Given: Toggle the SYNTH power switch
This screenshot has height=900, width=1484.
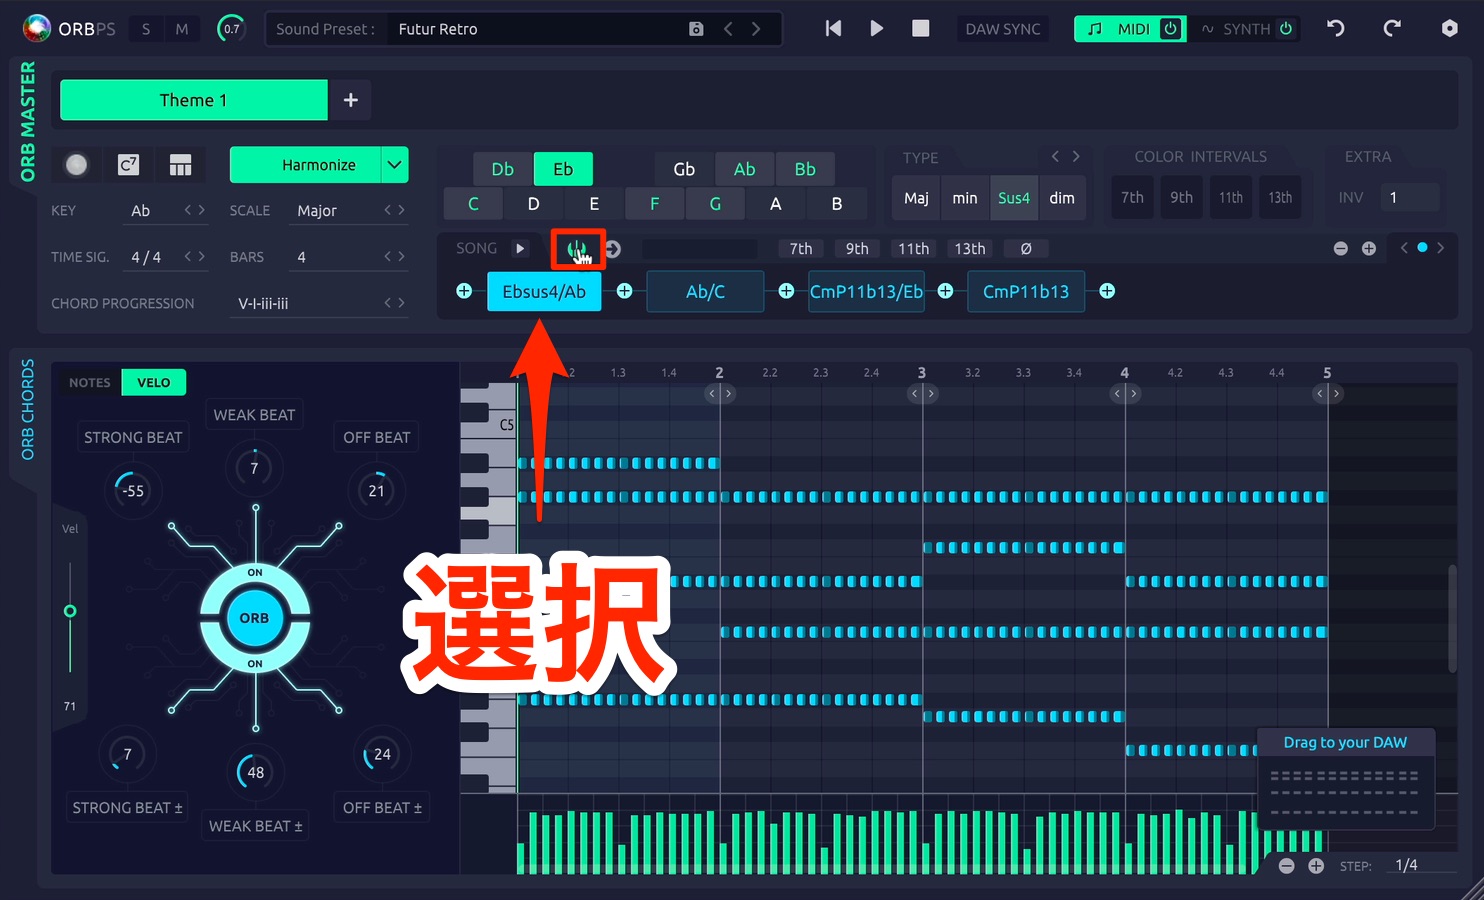Looking at the screenshot, I should [1286, 29].
